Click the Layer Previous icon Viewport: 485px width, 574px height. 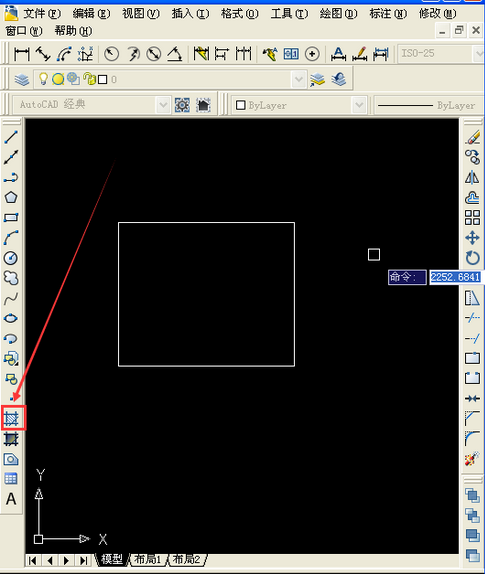point(339,79)
